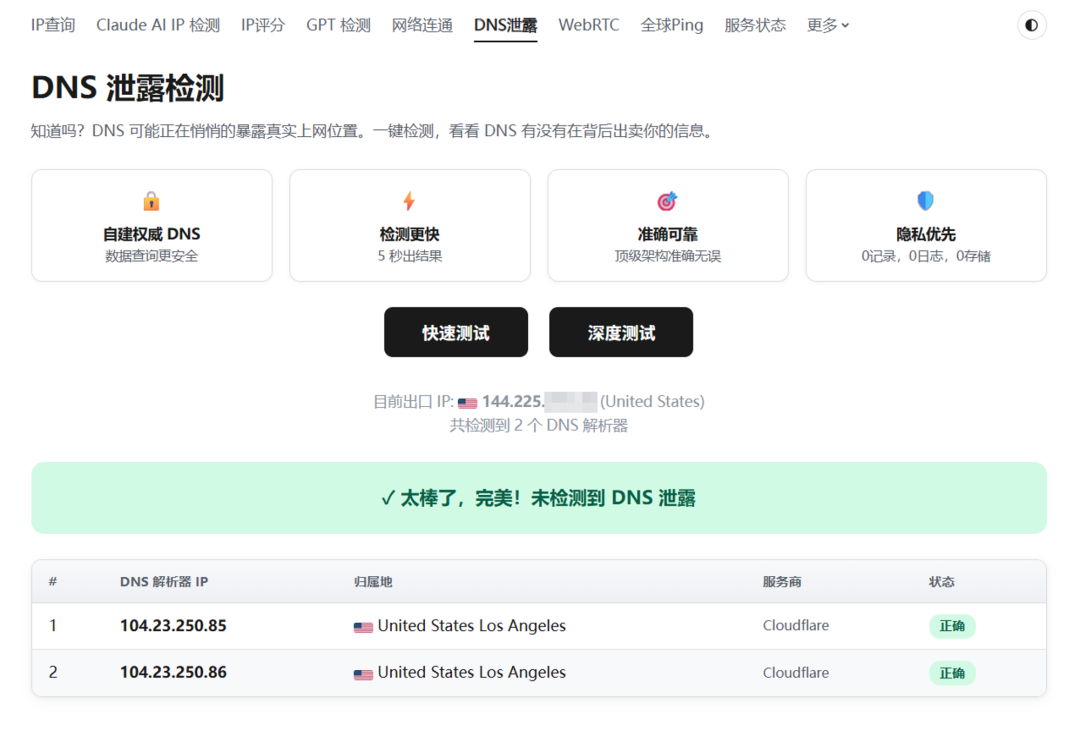Click the flag icon in row 104.23.250.86

pyautogui.click(x=363, y=674)
